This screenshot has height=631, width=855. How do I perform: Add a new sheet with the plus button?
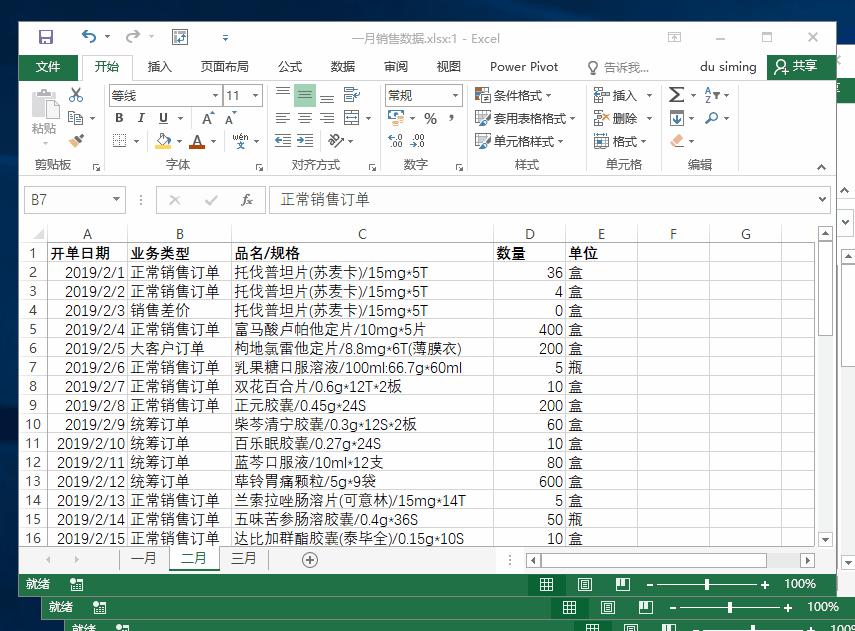tap(309, 559)
